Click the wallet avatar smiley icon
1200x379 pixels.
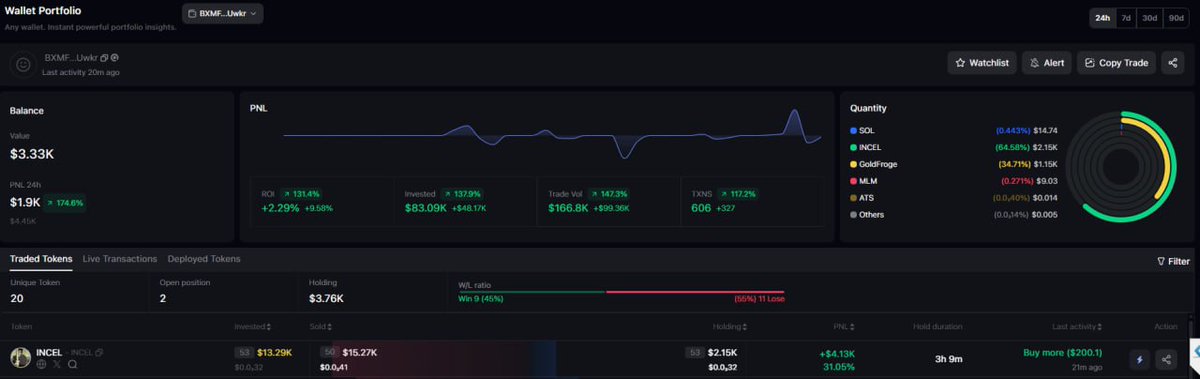tap(24, 65)
